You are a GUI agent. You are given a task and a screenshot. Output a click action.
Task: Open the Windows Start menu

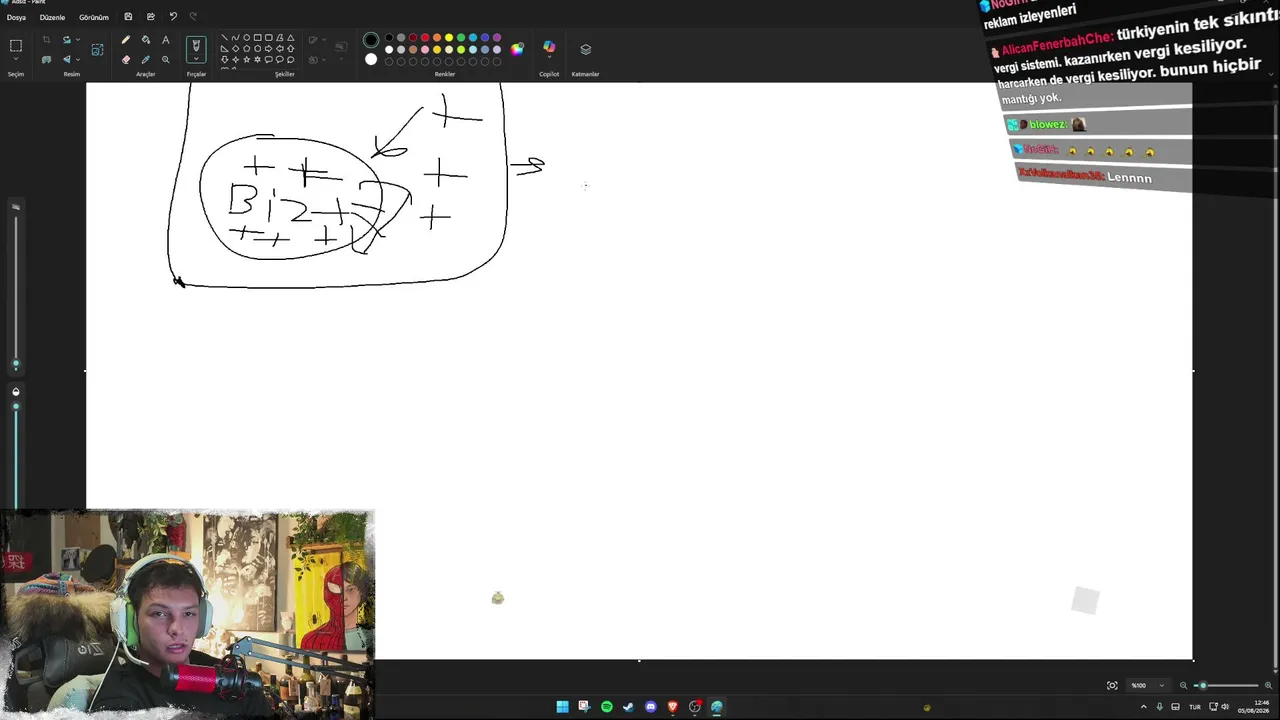click(562, 707)
